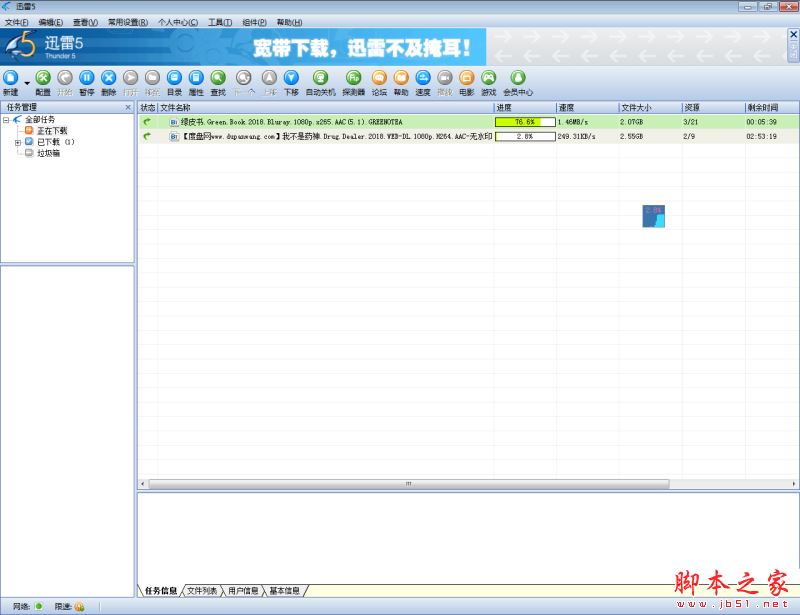Open the 论坛 forum icon
This screenshot has height=615, width=800.
tap(379, 78)
